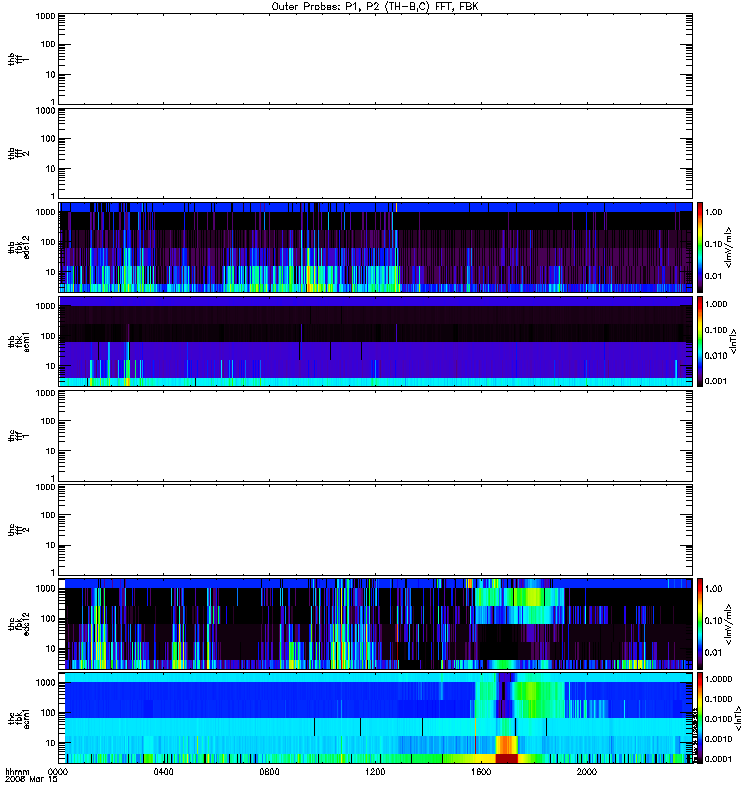The image size is (750, 800).
Task: Click the thc fbk scm1 color bar
Action: (x=700, y=718)
